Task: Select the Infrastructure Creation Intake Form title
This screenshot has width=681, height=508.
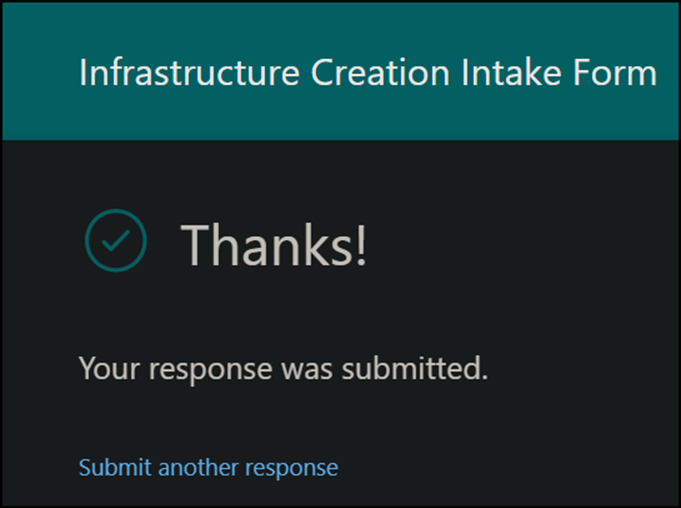Action: click(368, 73)
